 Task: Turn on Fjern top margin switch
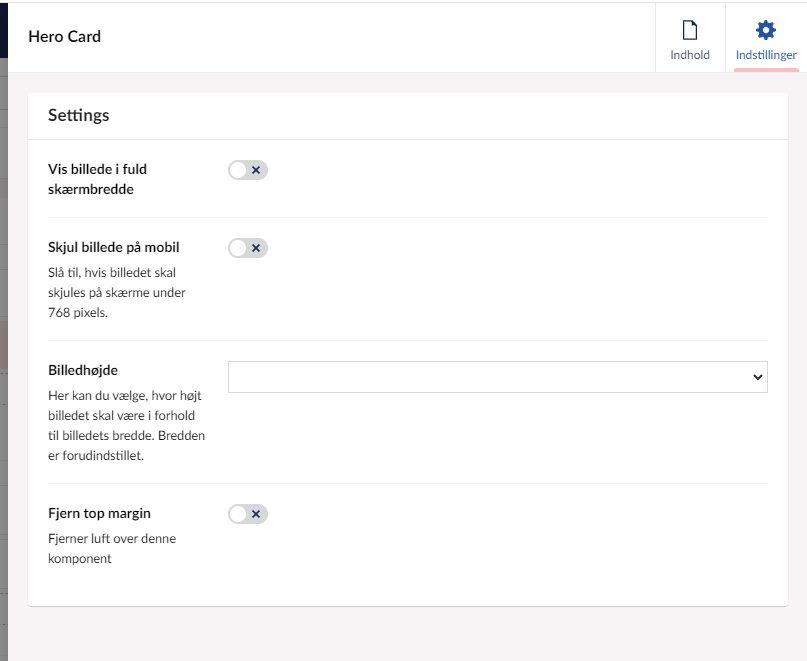tap(247, 514)
